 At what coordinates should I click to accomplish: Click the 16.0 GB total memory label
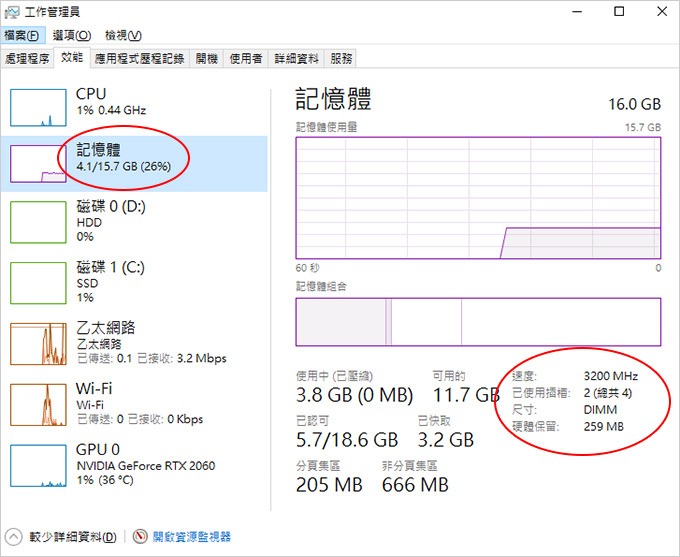click(x=634, y=104)
